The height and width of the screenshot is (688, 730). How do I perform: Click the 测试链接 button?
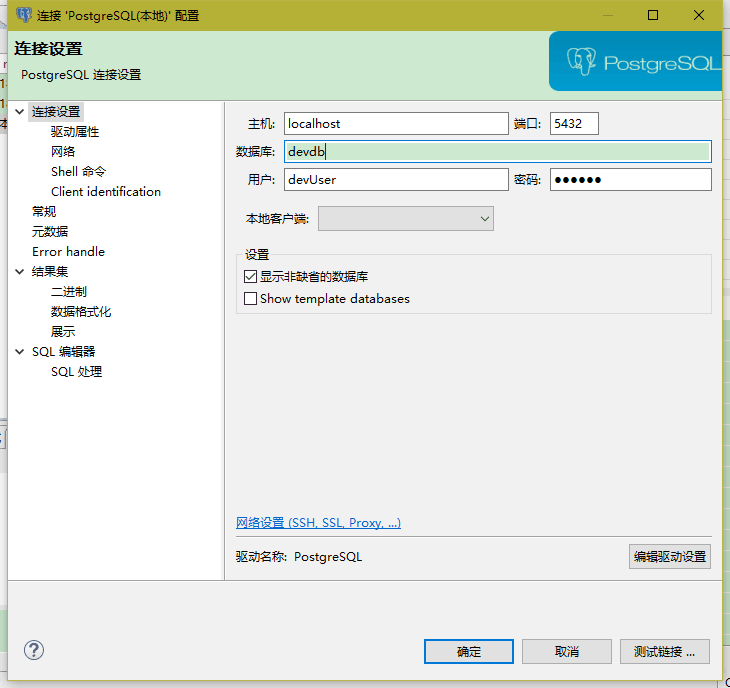pyautogui.click(x=665, y=651)
